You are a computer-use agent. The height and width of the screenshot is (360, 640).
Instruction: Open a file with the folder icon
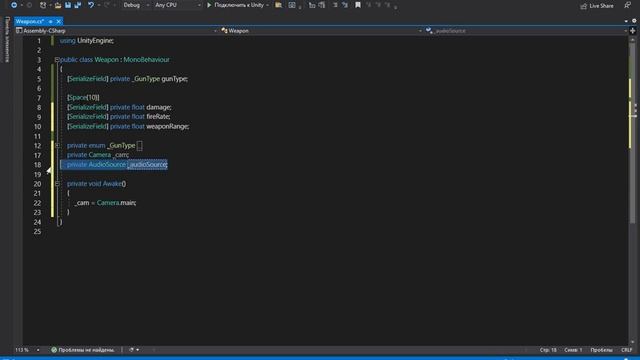[58, 5]
